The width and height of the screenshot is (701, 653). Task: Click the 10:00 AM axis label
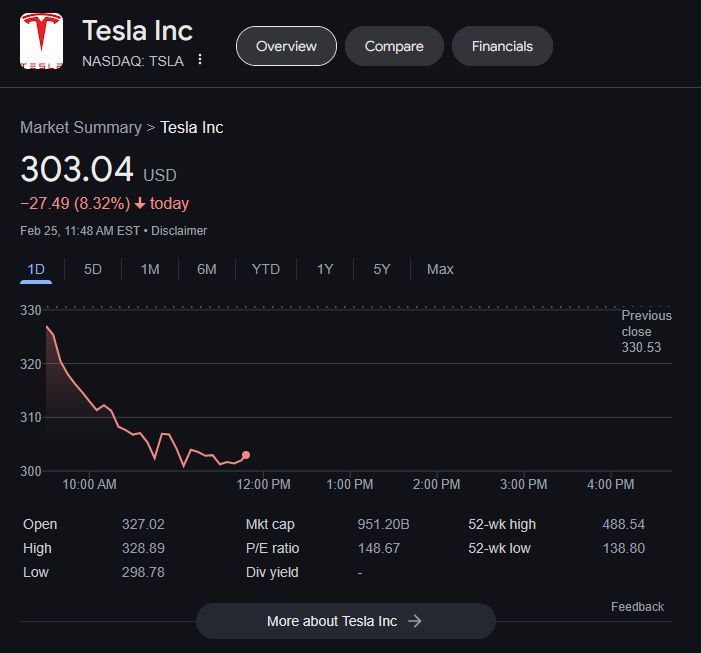pos(89,484)
